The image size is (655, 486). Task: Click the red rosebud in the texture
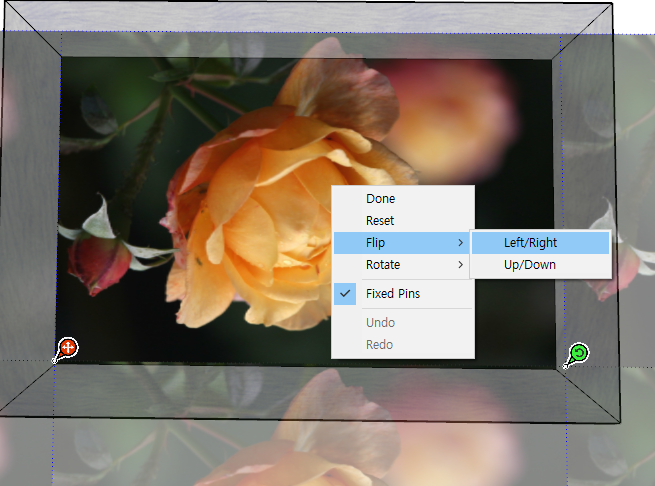99,263
